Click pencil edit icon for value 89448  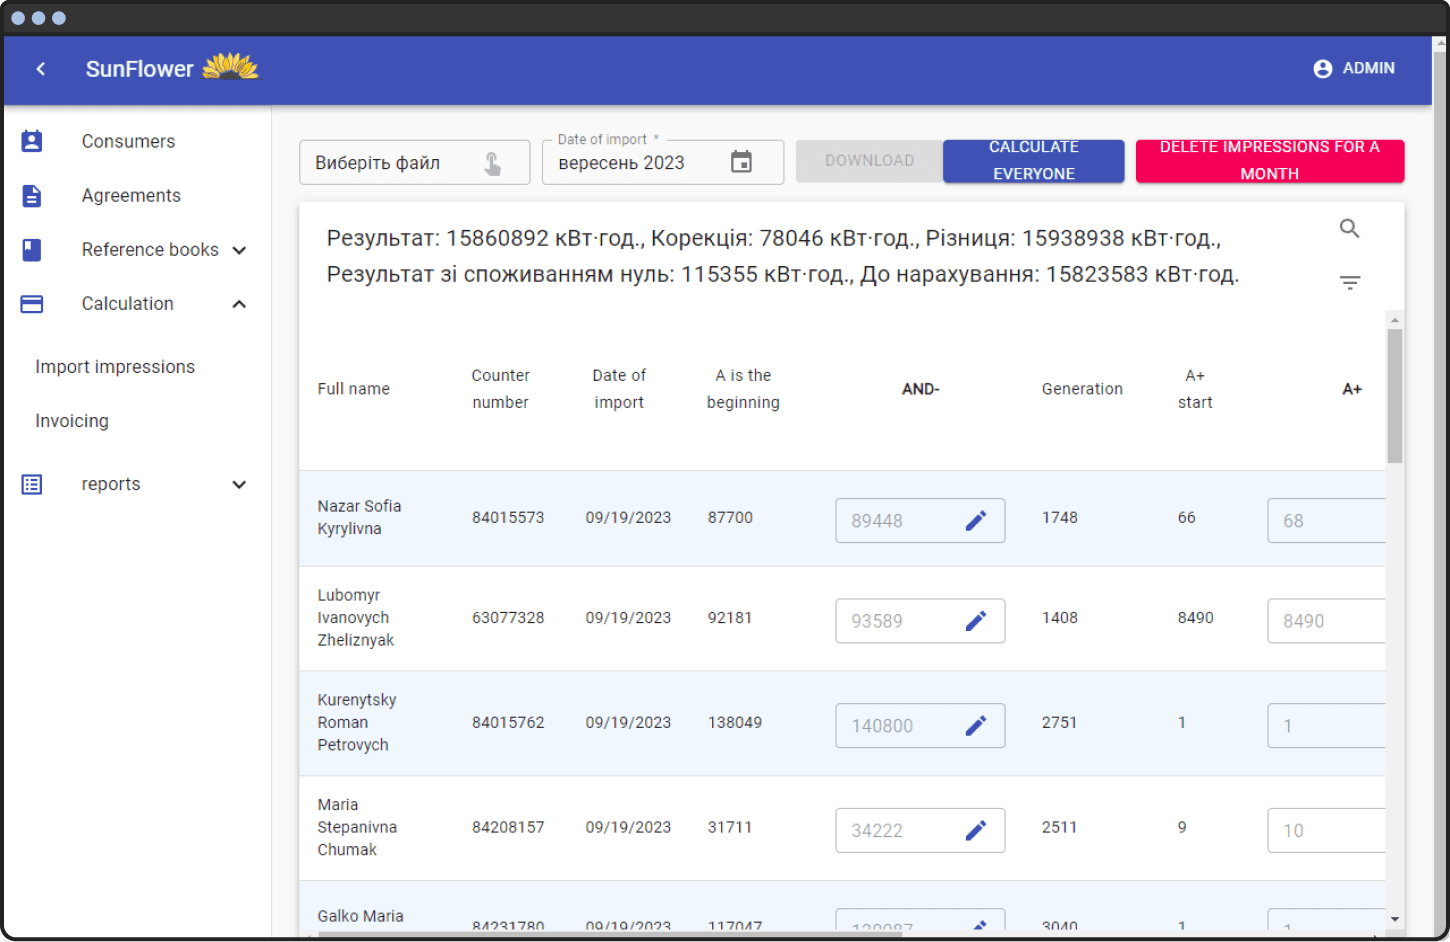tap(975, 520)
